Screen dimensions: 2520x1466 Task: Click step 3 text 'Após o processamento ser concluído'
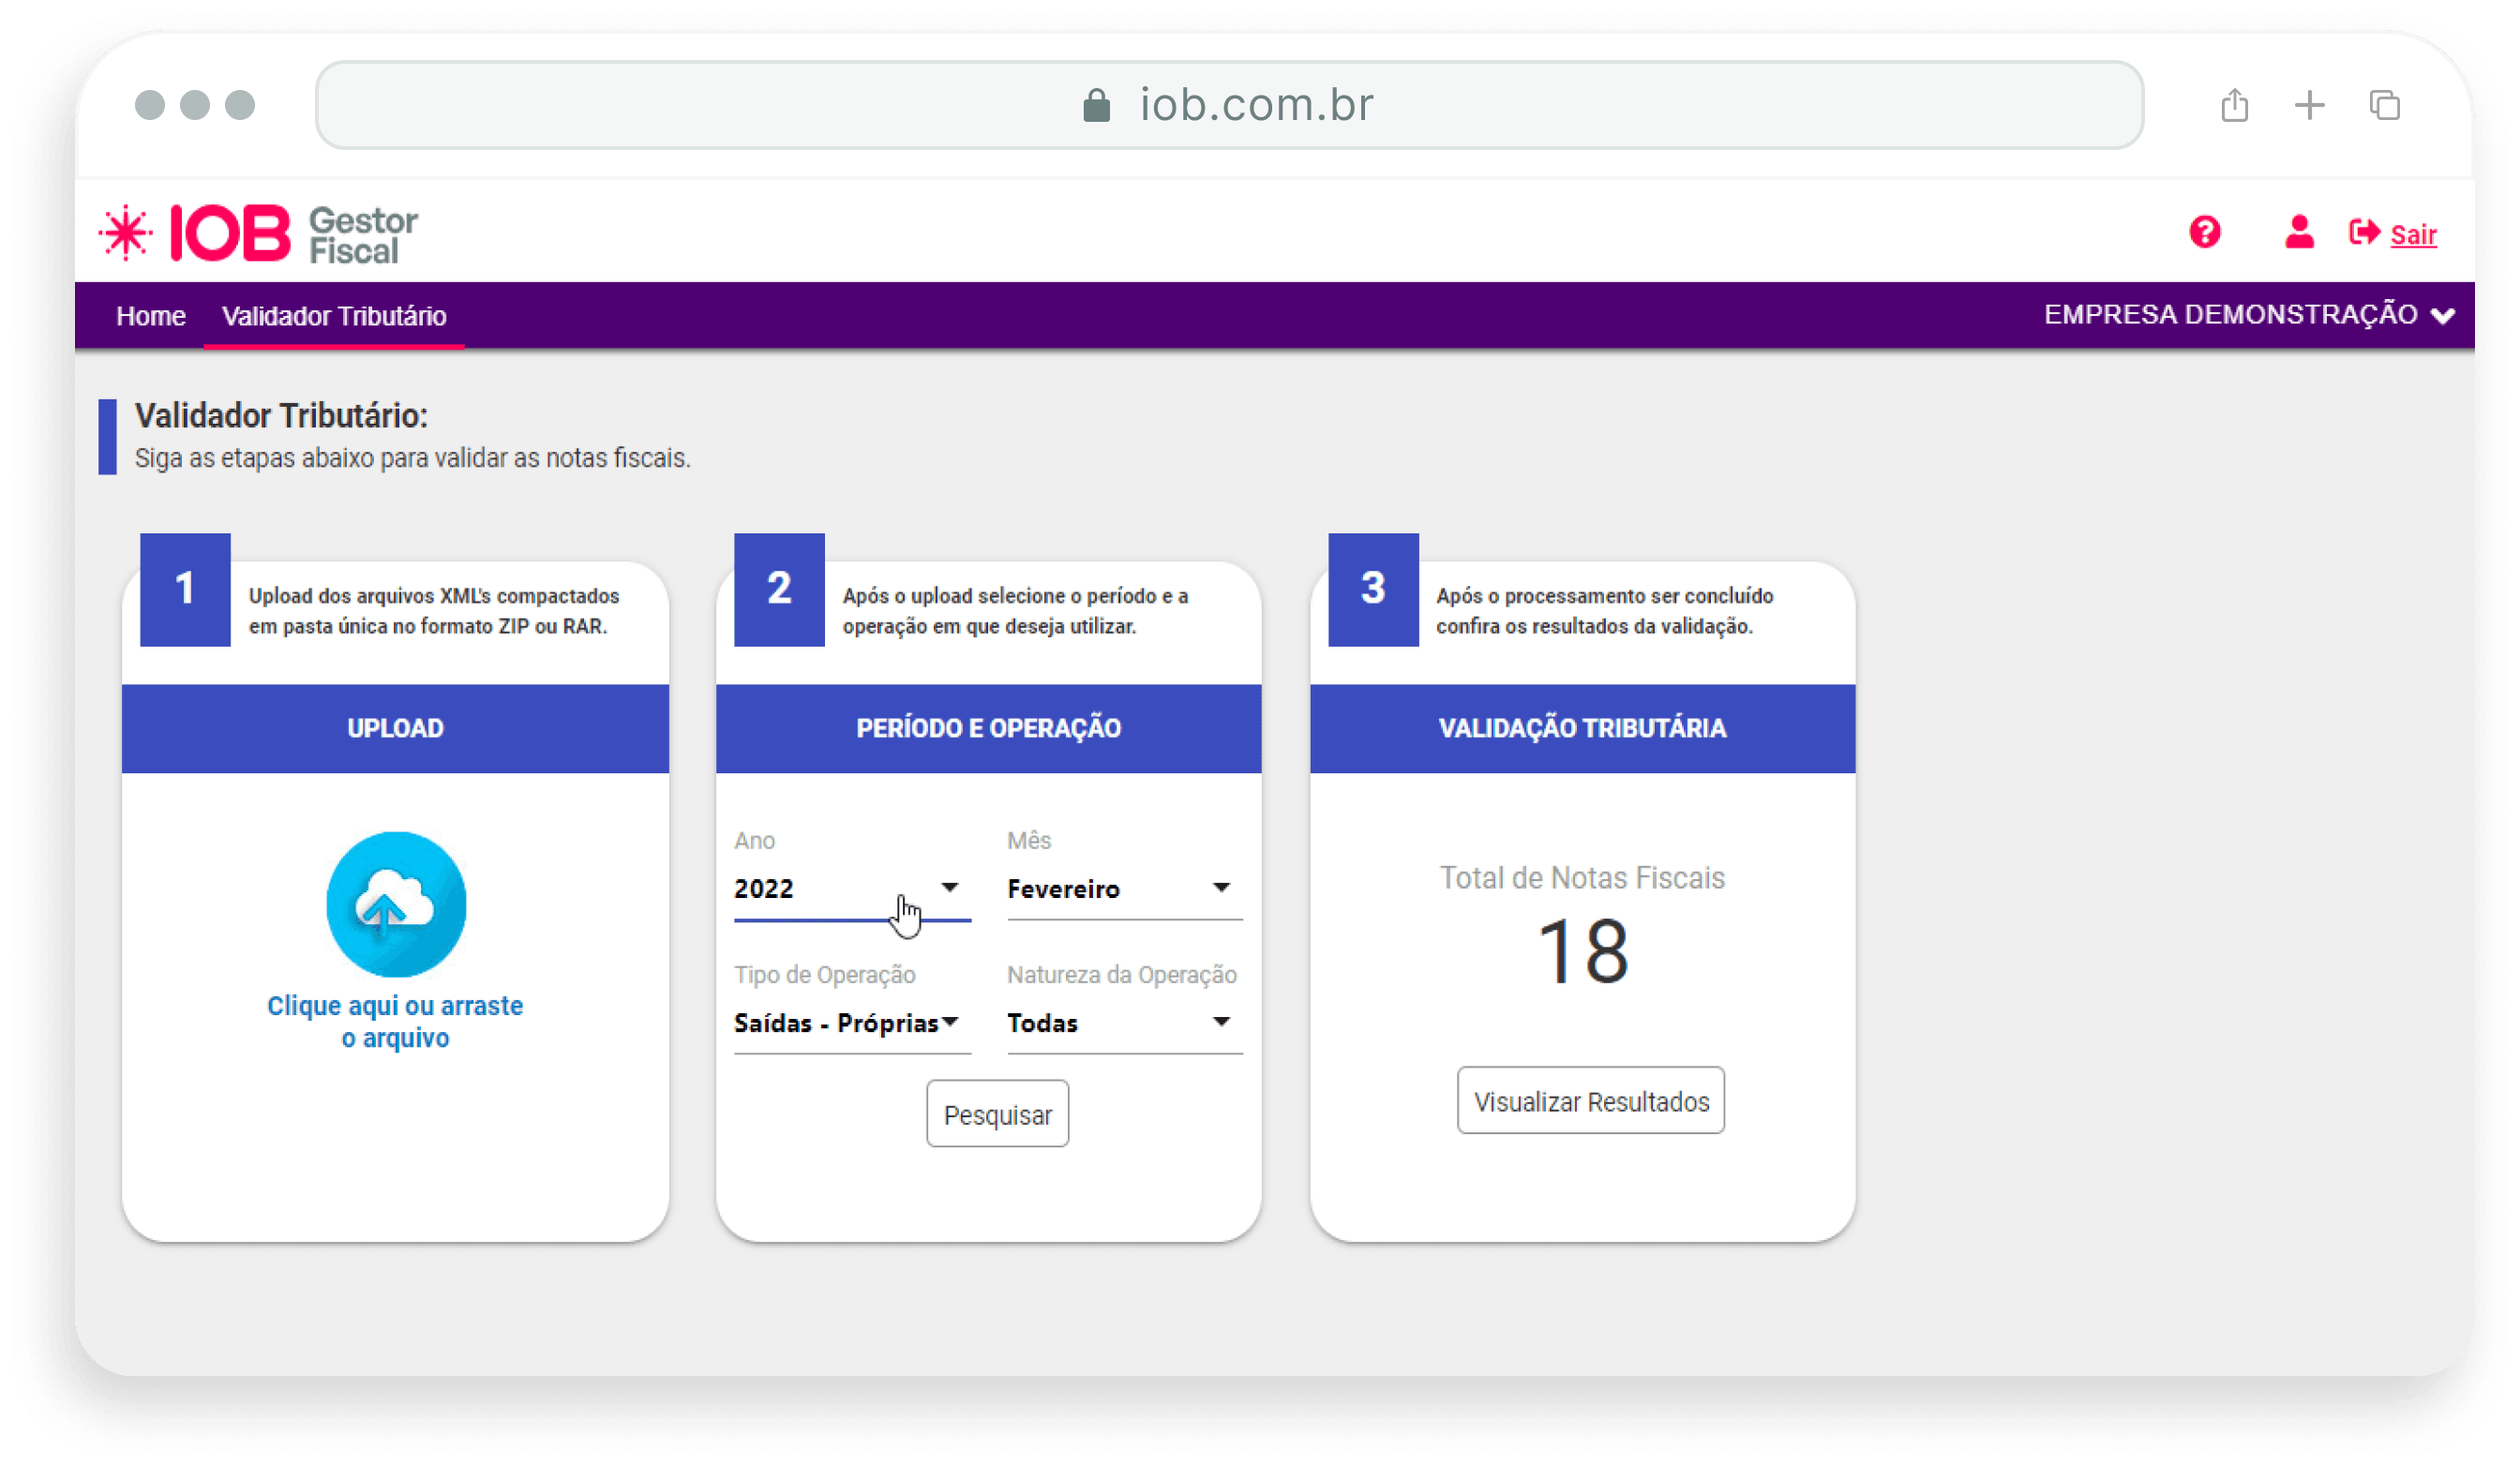[1604, 610]
